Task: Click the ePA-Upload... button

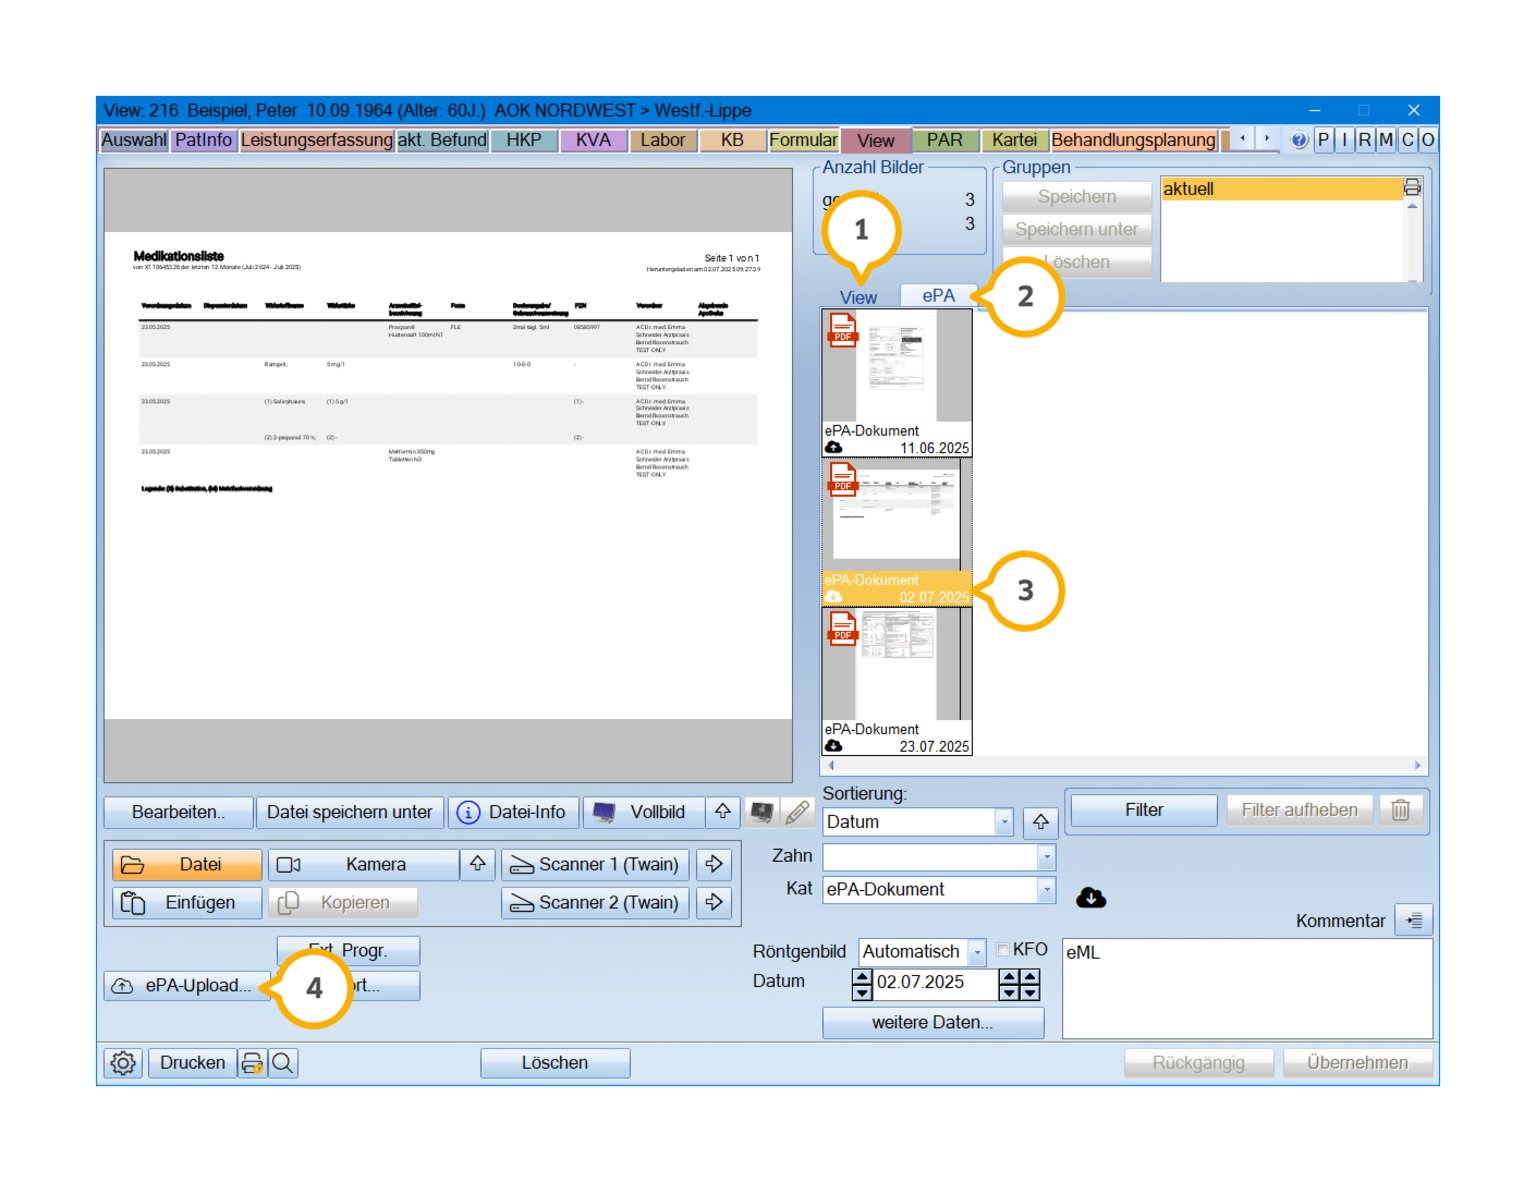Action: (x=187, y=985)
